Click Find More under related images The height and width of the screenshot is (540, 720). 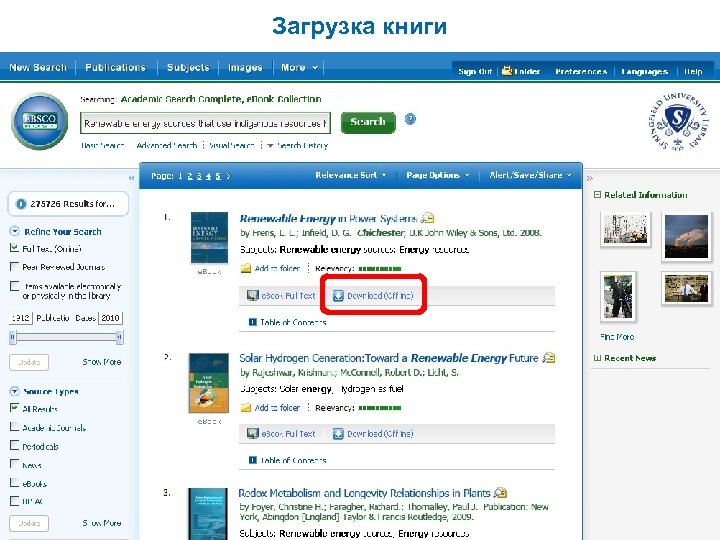click(617, 337)
